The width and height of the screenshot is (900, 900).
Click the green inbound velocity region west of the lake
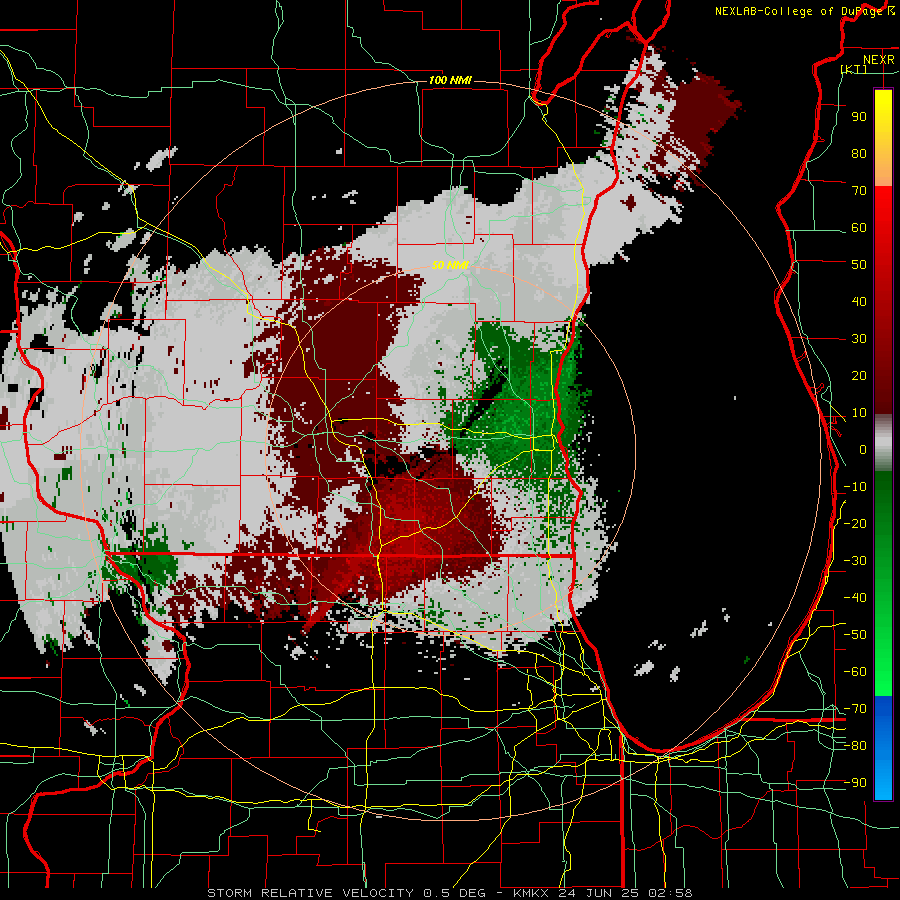pyautogui.click(x=519, y=402)
